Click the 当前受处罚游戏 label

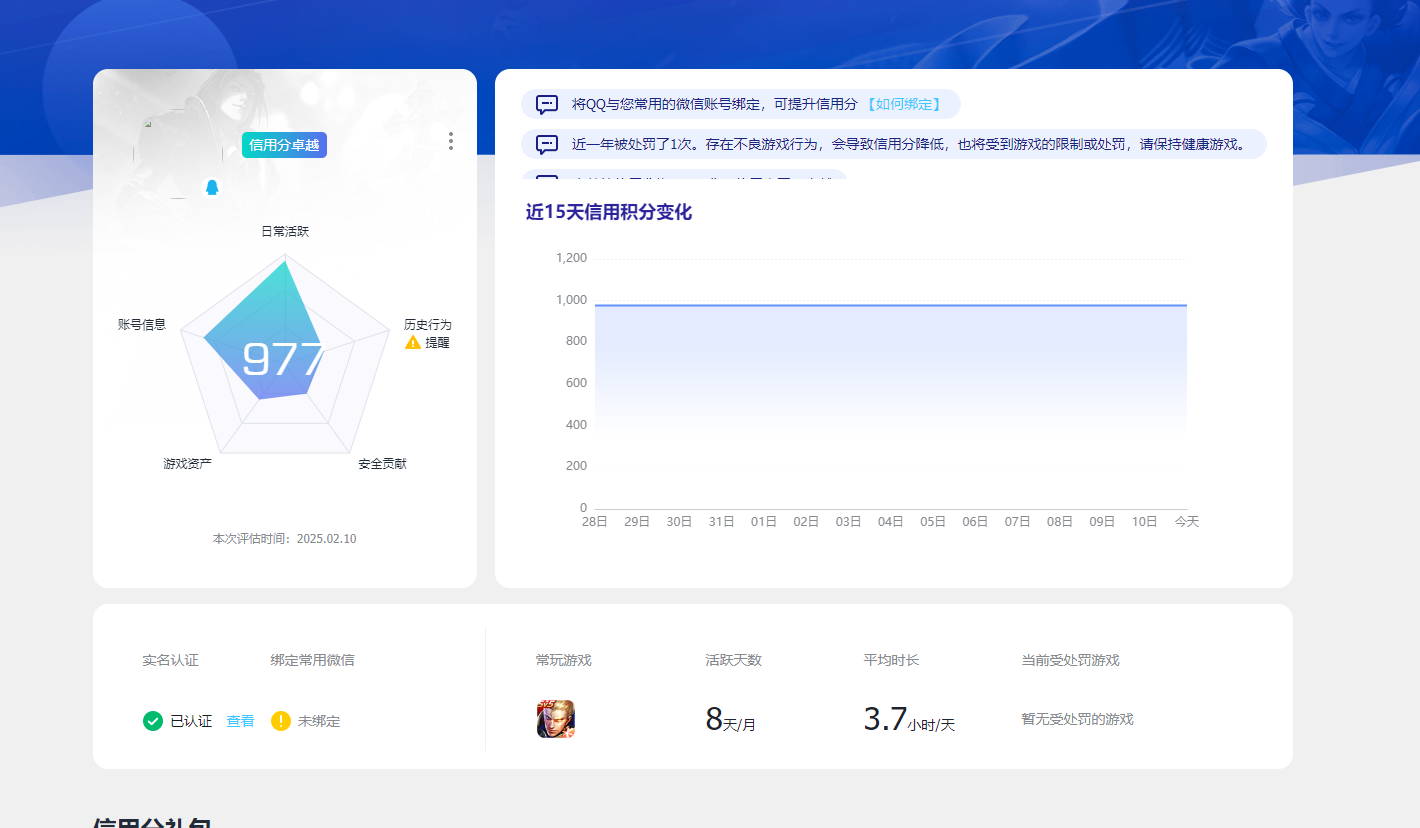(1070, 660)
